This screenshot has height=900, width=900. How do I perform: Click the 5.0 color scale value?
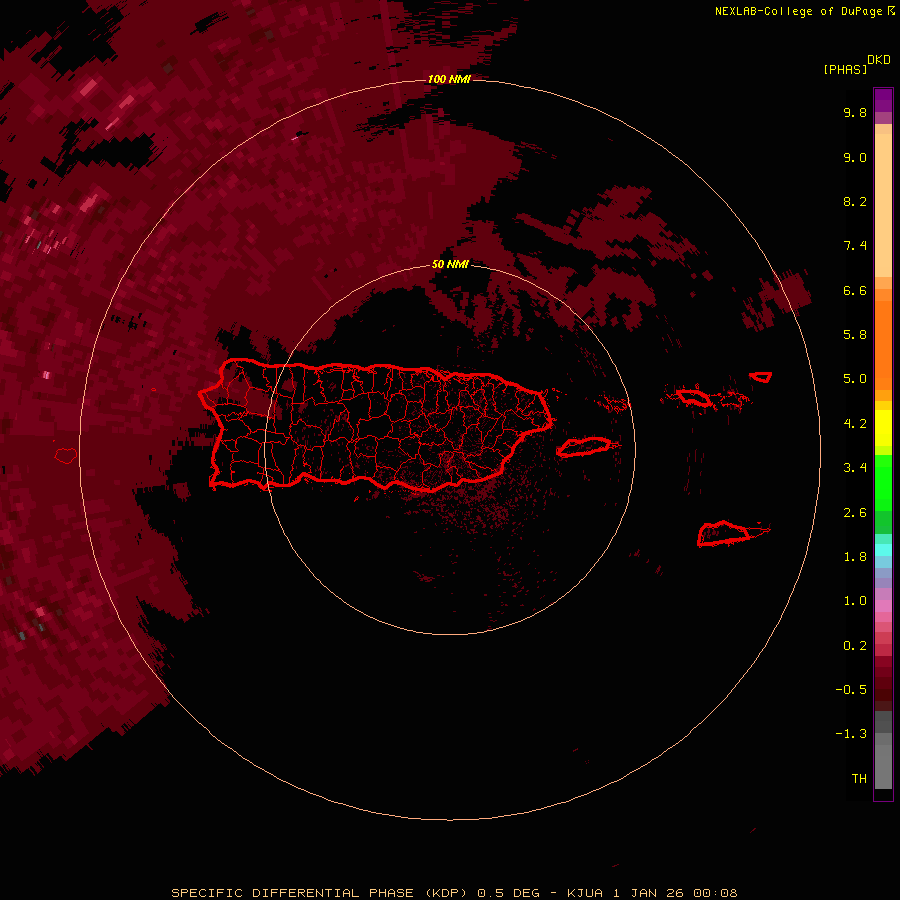click(855, 379)
